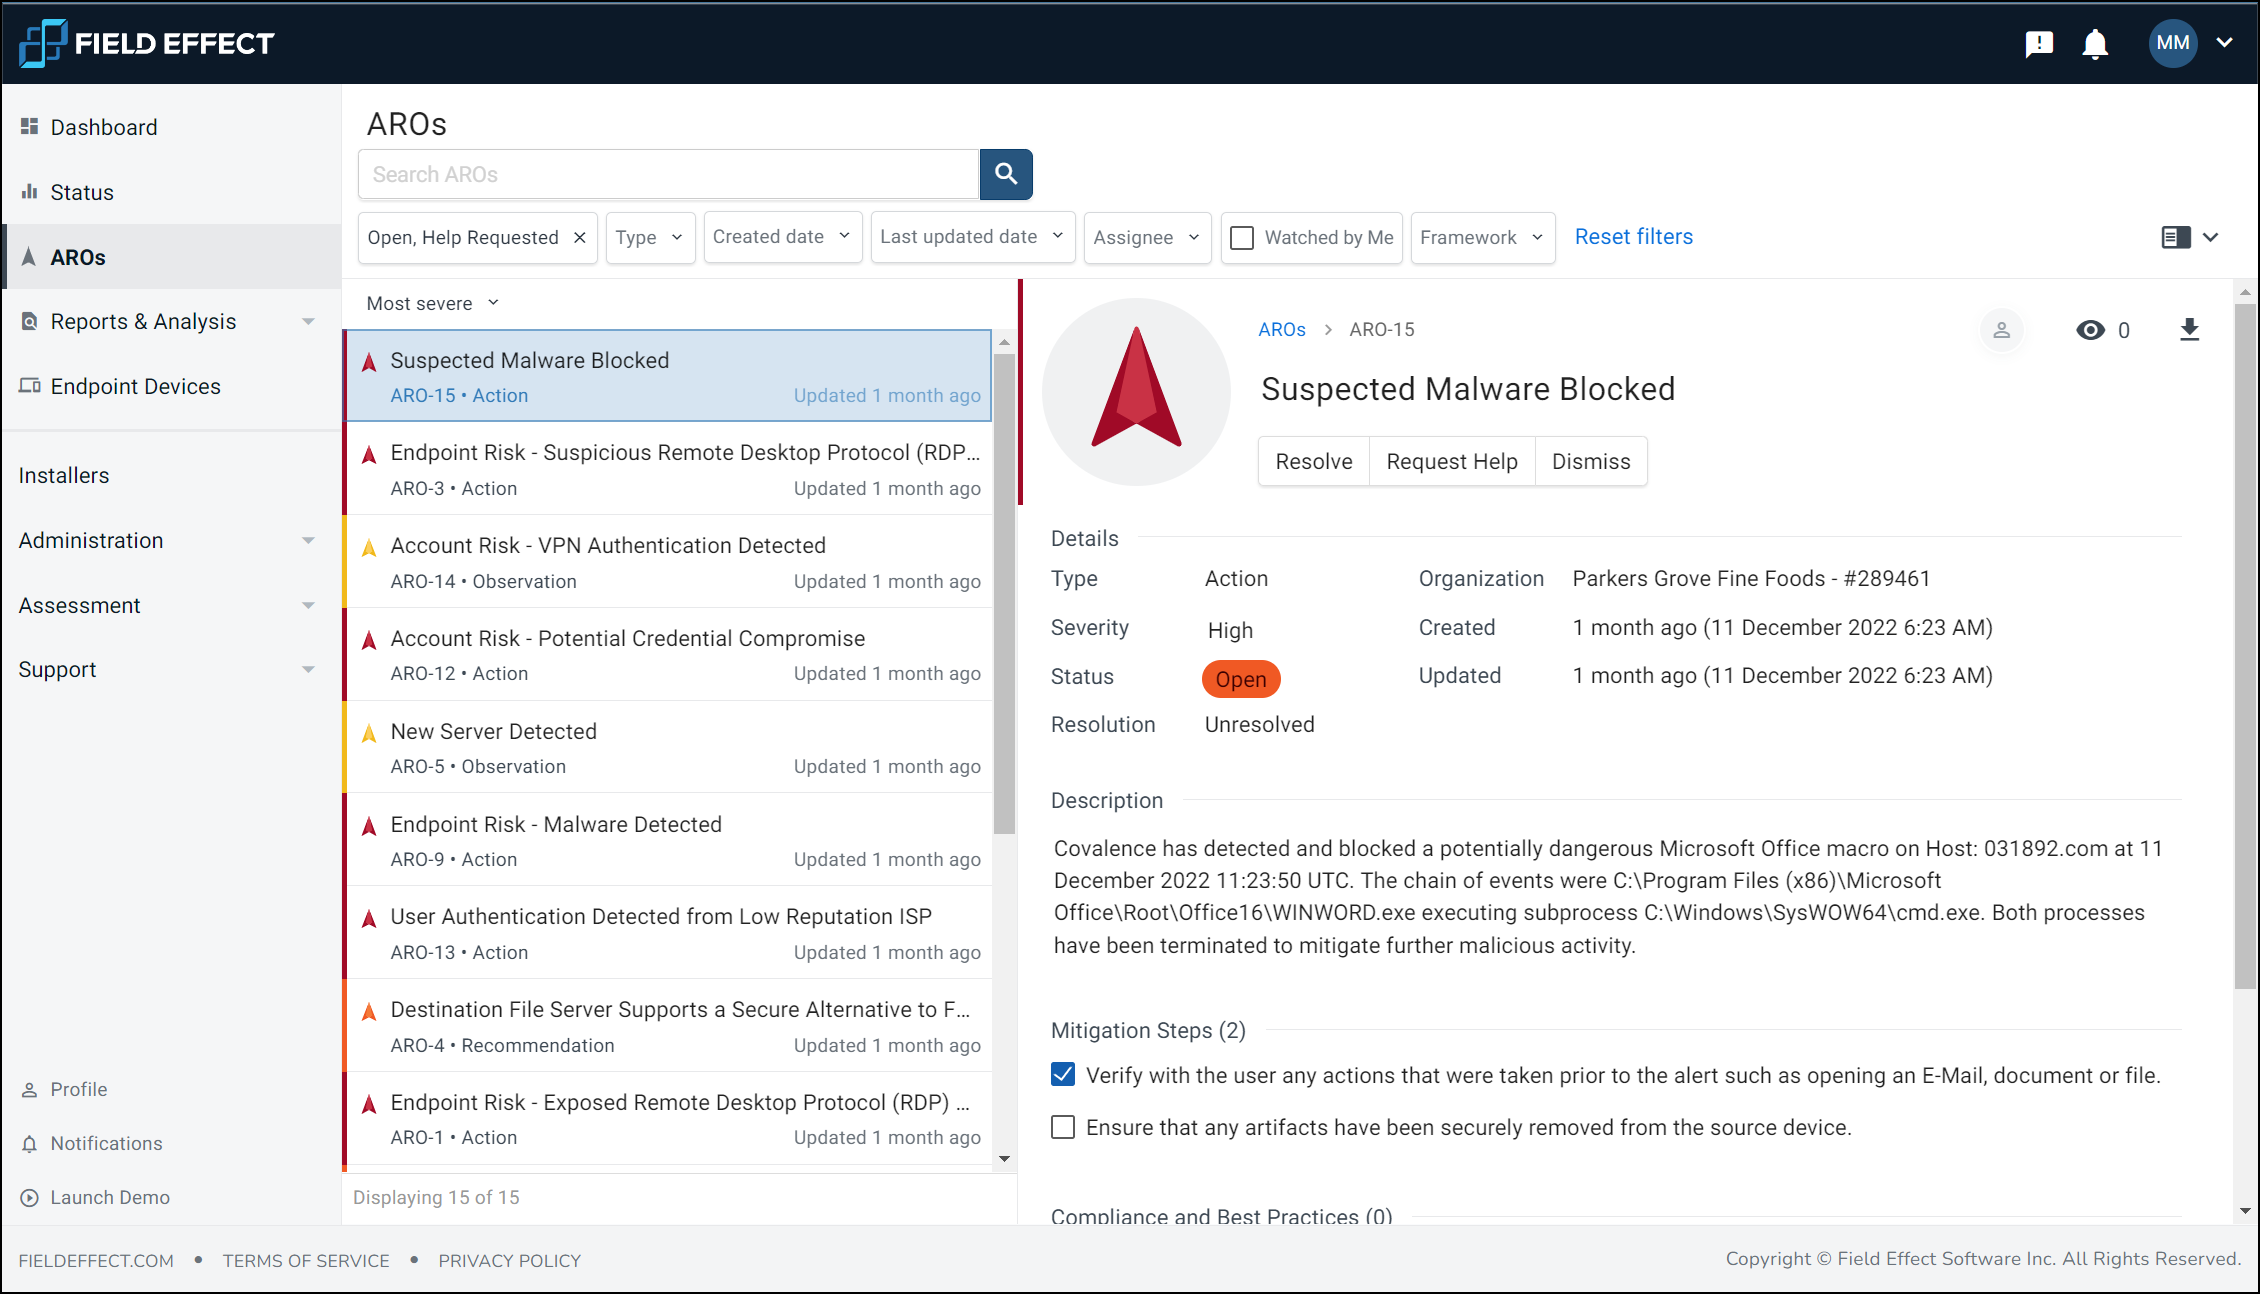Click the Request Help button

[x=1452, y=461]
